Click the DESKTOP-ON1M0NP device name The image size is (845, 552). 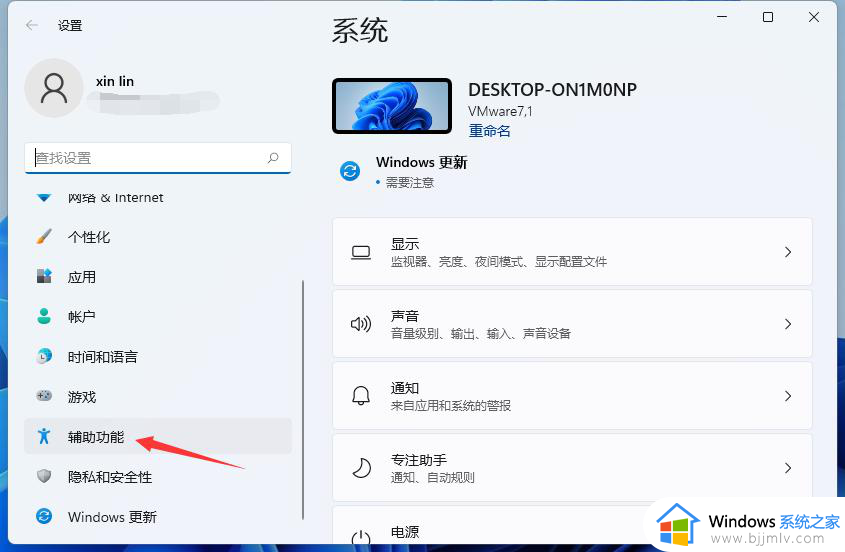[x=552, y=89]
